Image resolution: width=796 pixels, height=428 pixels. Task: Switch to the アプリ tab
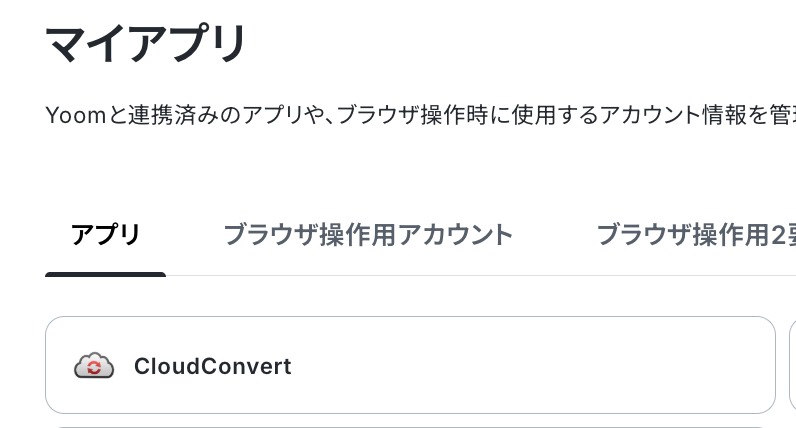(106, 235)
